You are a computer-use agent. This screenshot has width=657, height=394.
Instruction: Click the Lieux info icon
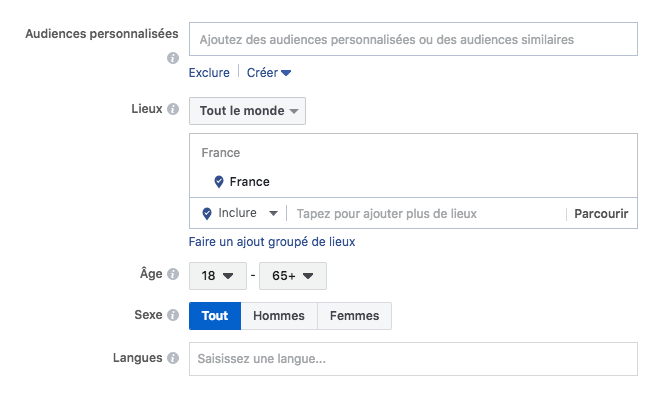click(173, 109)
